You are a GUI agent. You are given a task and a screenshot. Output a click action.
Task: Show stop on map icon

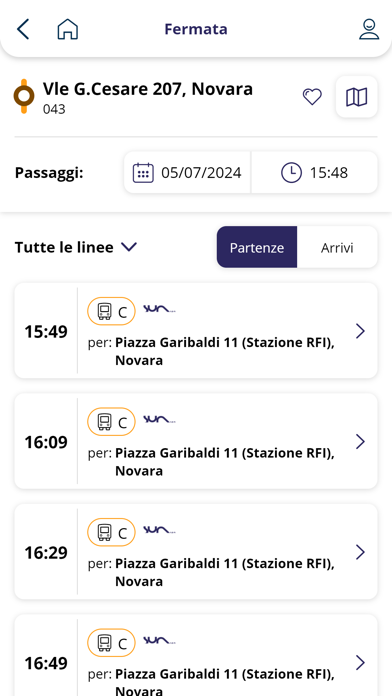(x=356, y=97)
